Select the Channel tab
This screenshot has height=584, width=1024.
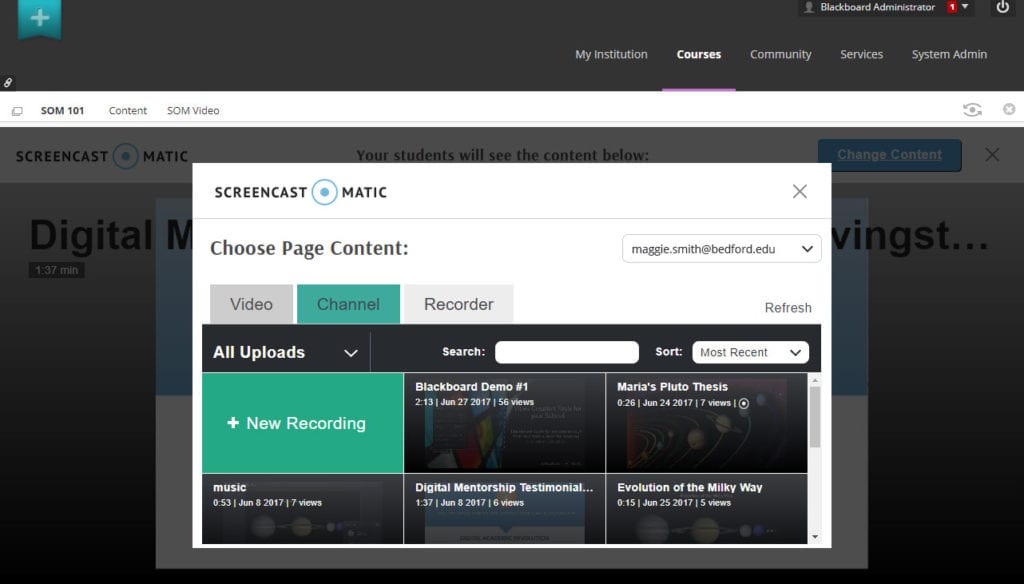tap(348, 304)
